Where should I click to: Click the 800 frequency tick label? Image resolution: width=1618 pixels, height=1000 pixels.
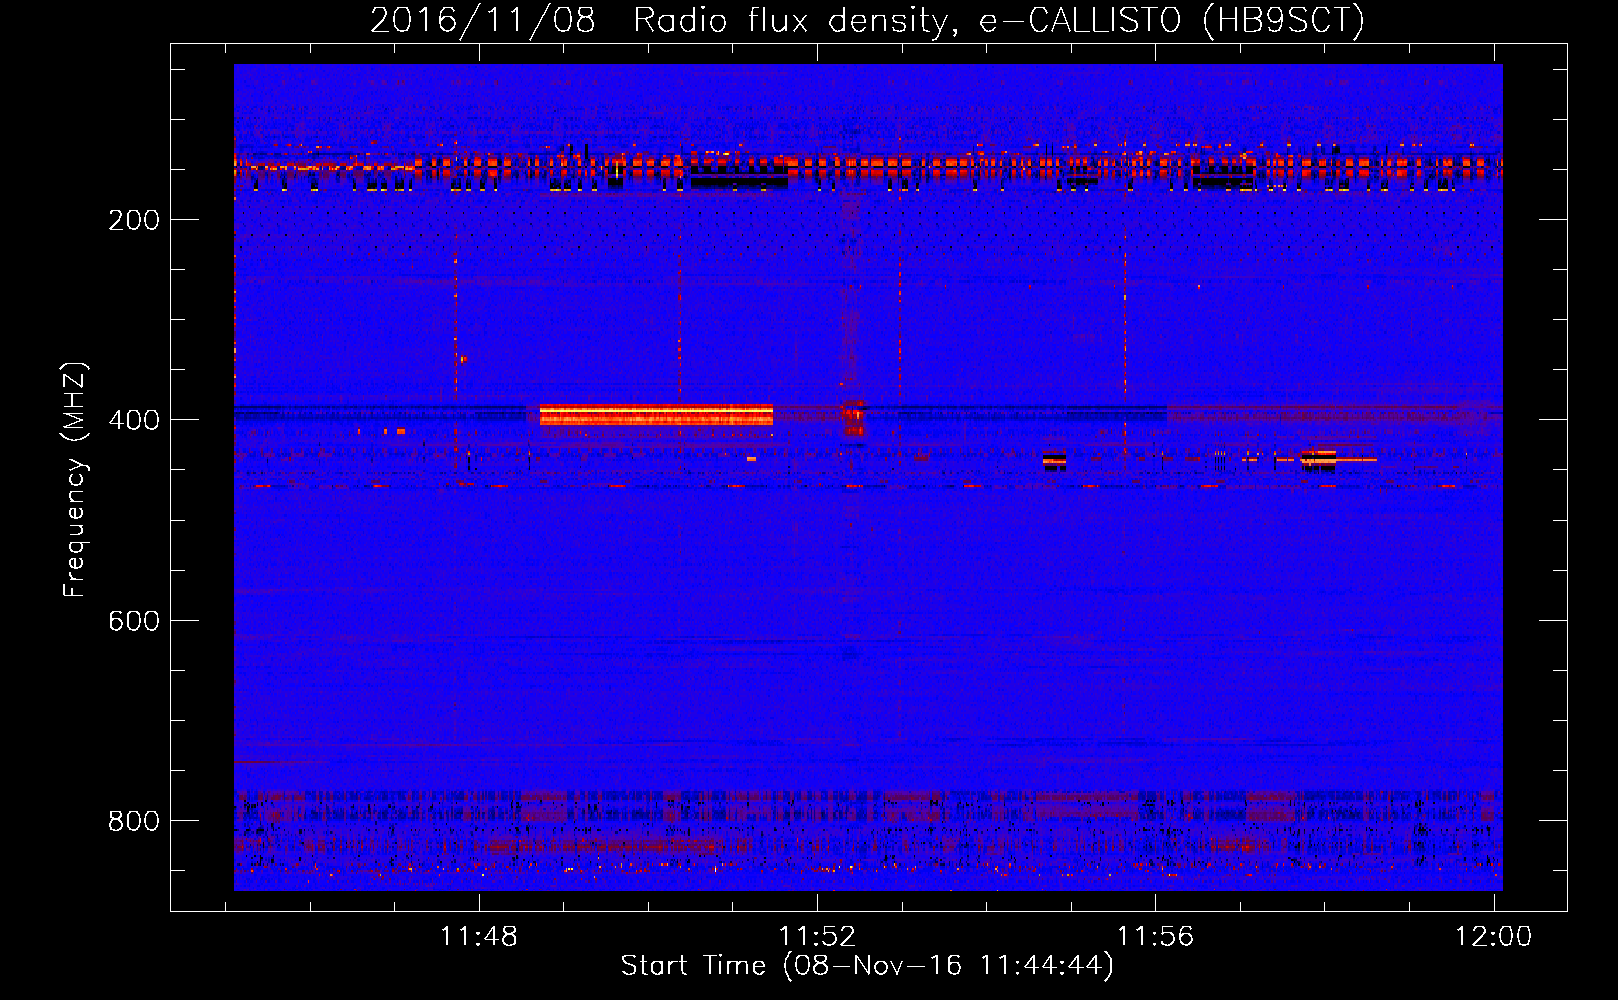(134, 821)
